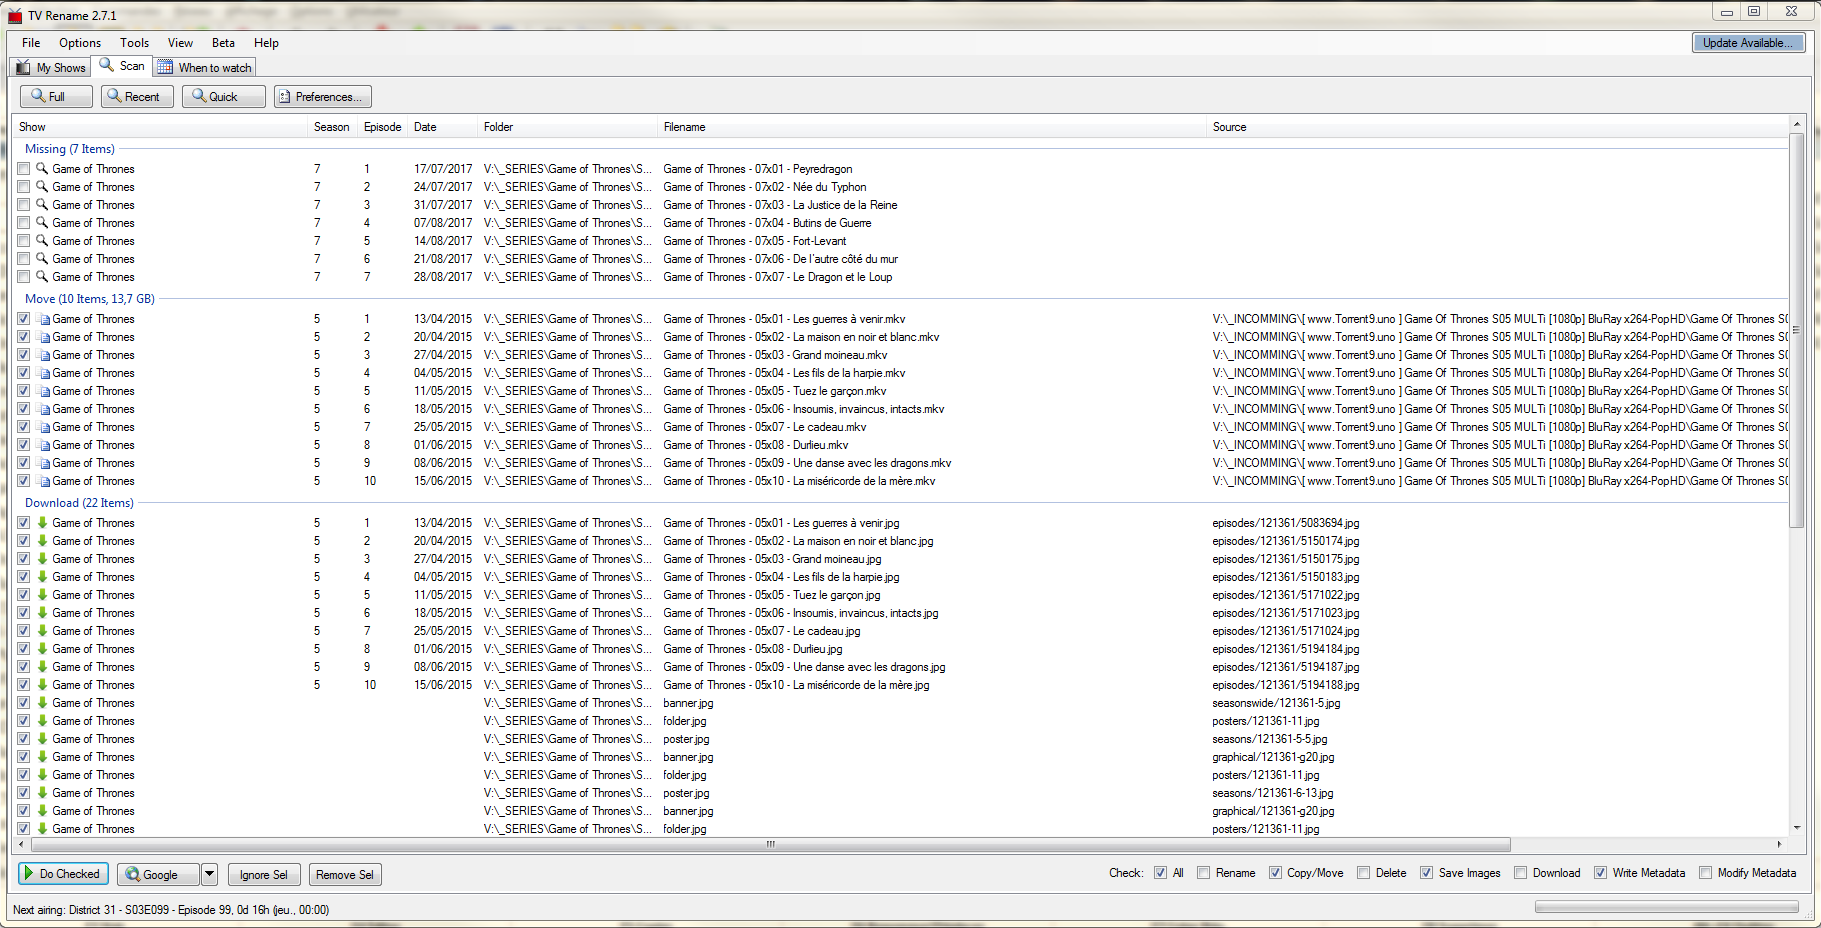The height and width of the screenshot is (928, 1821).
Task: Click the Ignore Sel button
Action: point(264,875)
